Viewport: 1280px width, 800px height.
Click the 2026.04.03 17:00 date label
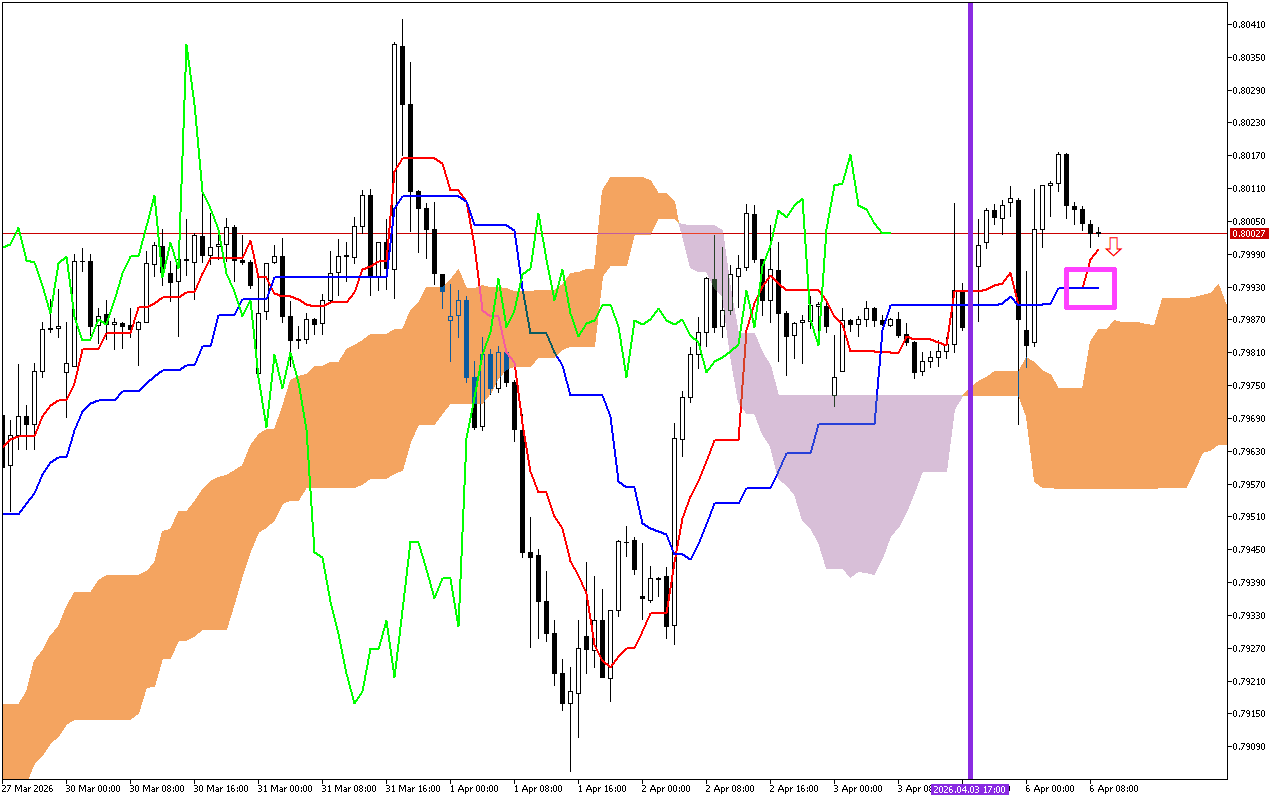click(971, 789)
